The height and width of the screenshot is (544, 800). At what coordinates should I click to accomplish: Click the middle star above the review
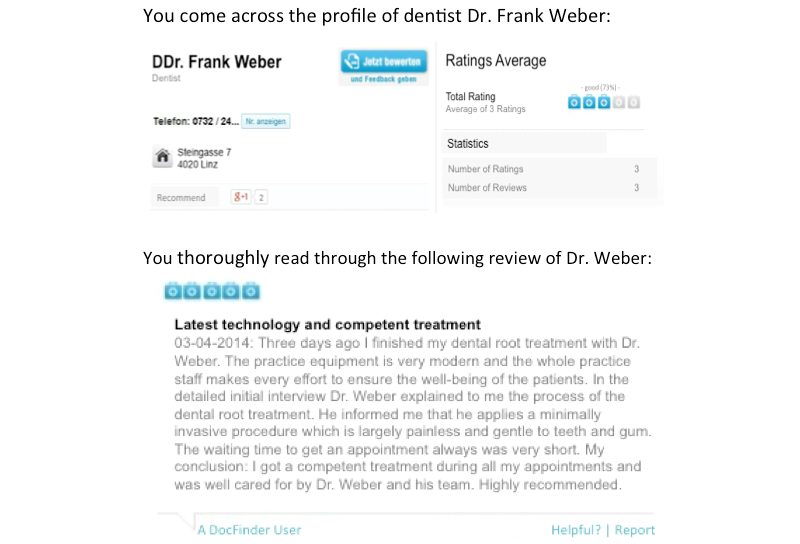(212, 291)
